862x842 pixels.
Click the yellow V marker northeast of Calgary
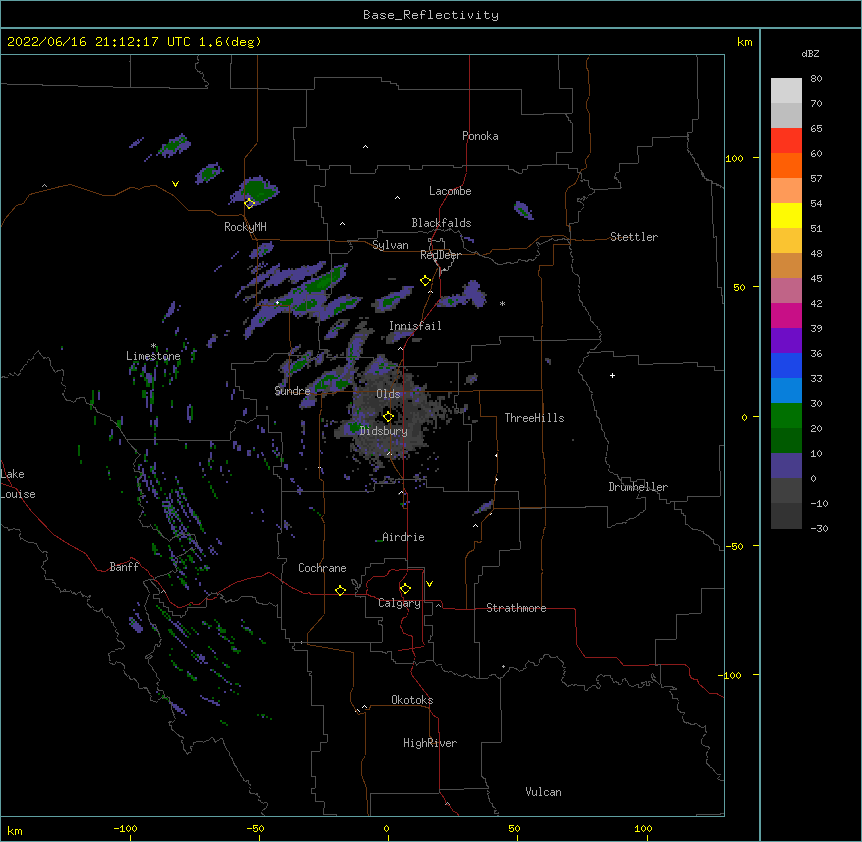point(429,584)
